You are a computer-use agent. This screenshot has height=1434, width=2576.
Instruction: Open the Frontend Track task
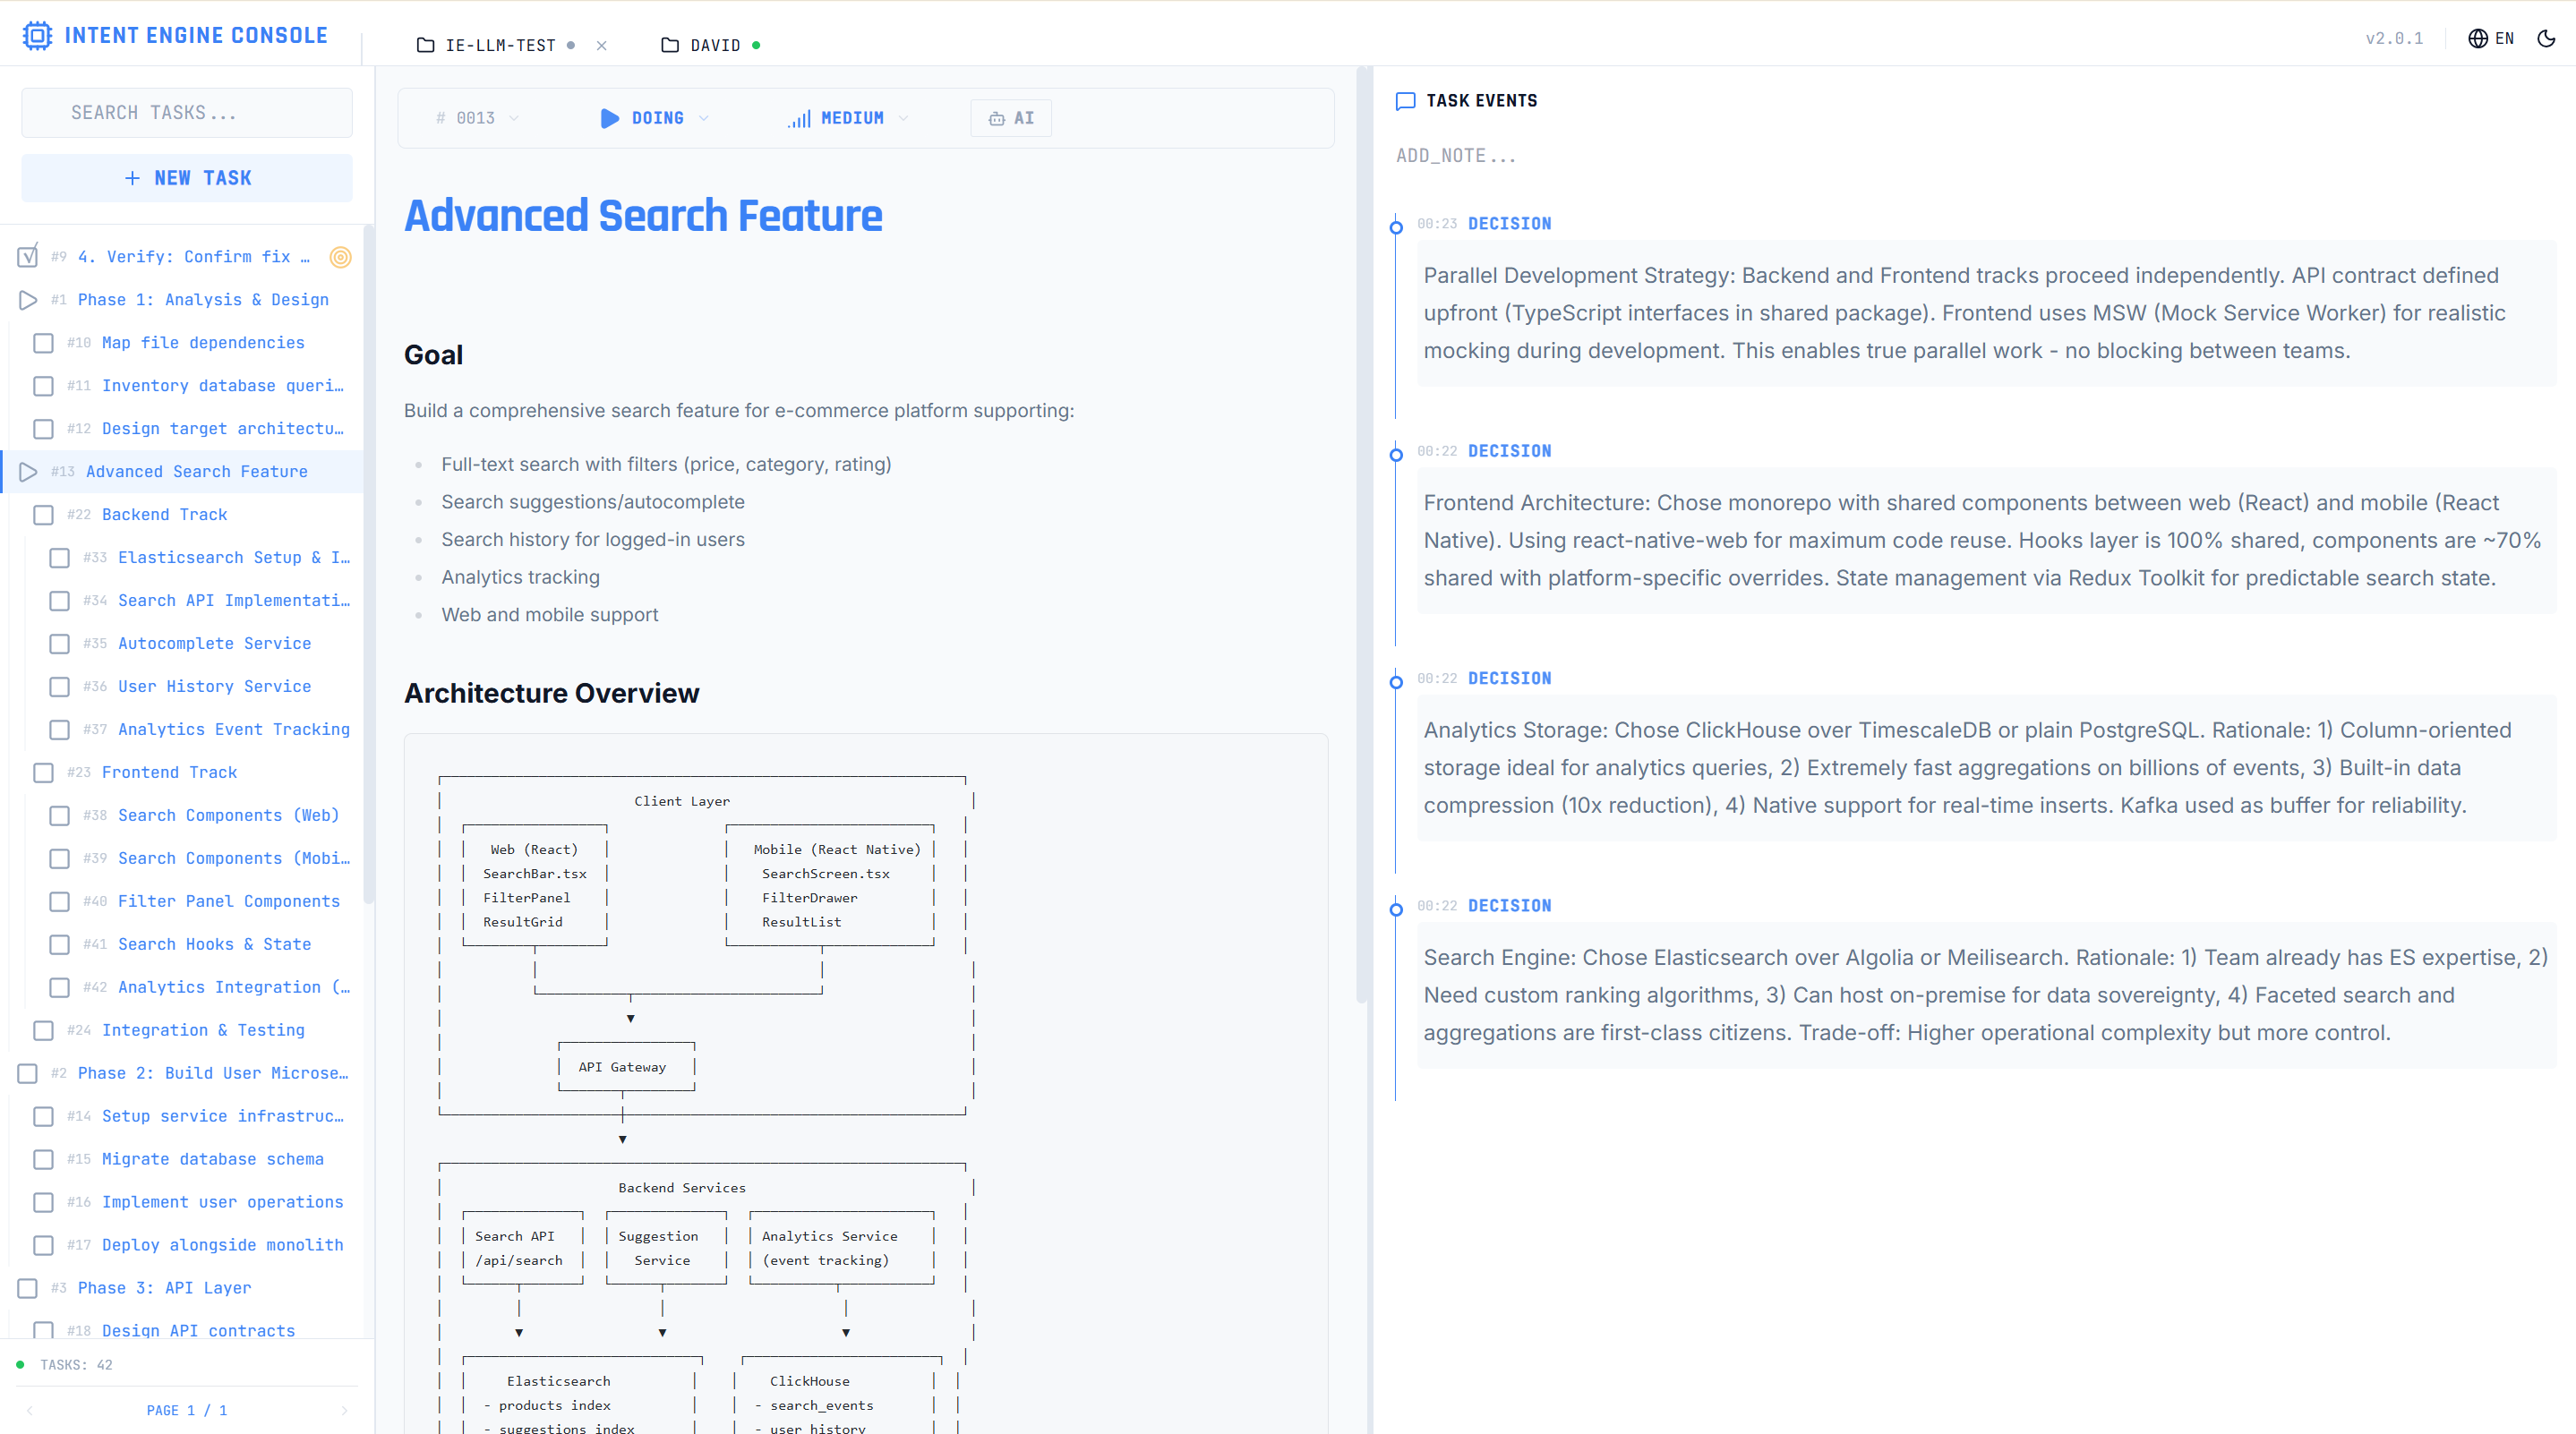pyautogui.click(x=169, y=773)
